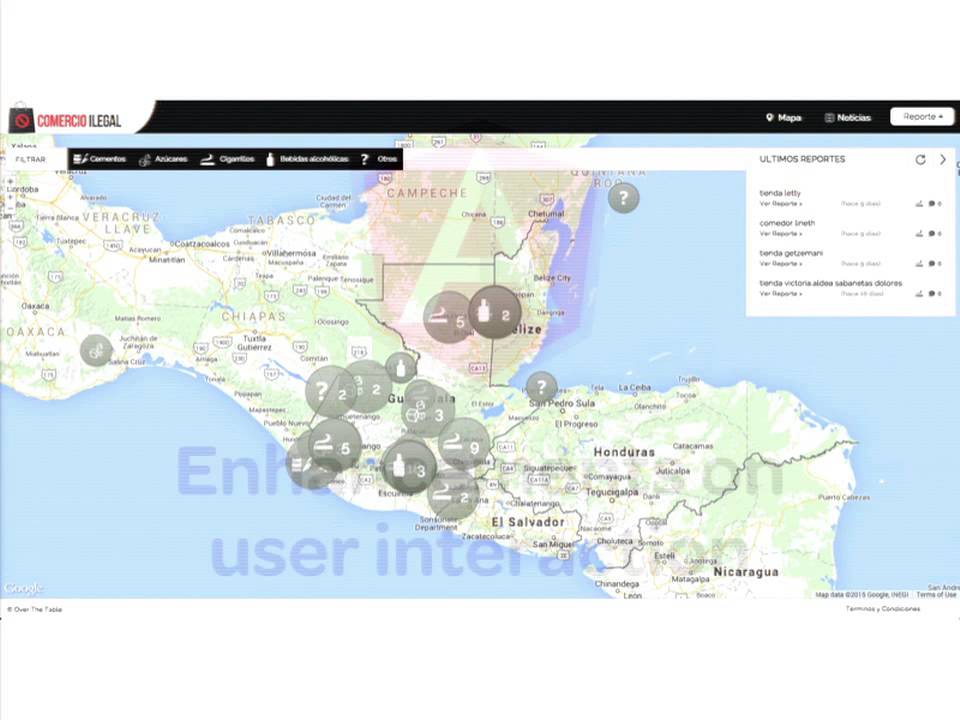Expand the Reporte dropdown button
Screen dimensions: 960x720
click(922, 116)
